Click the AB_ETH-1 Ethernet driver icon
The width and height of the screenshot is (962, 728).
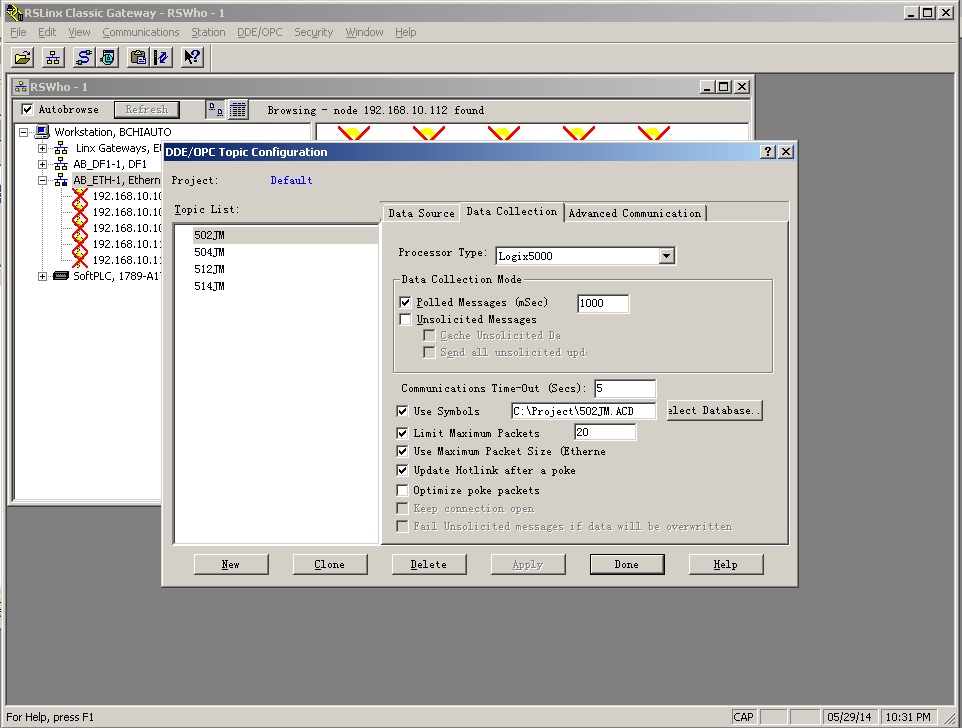coord(61,180)
